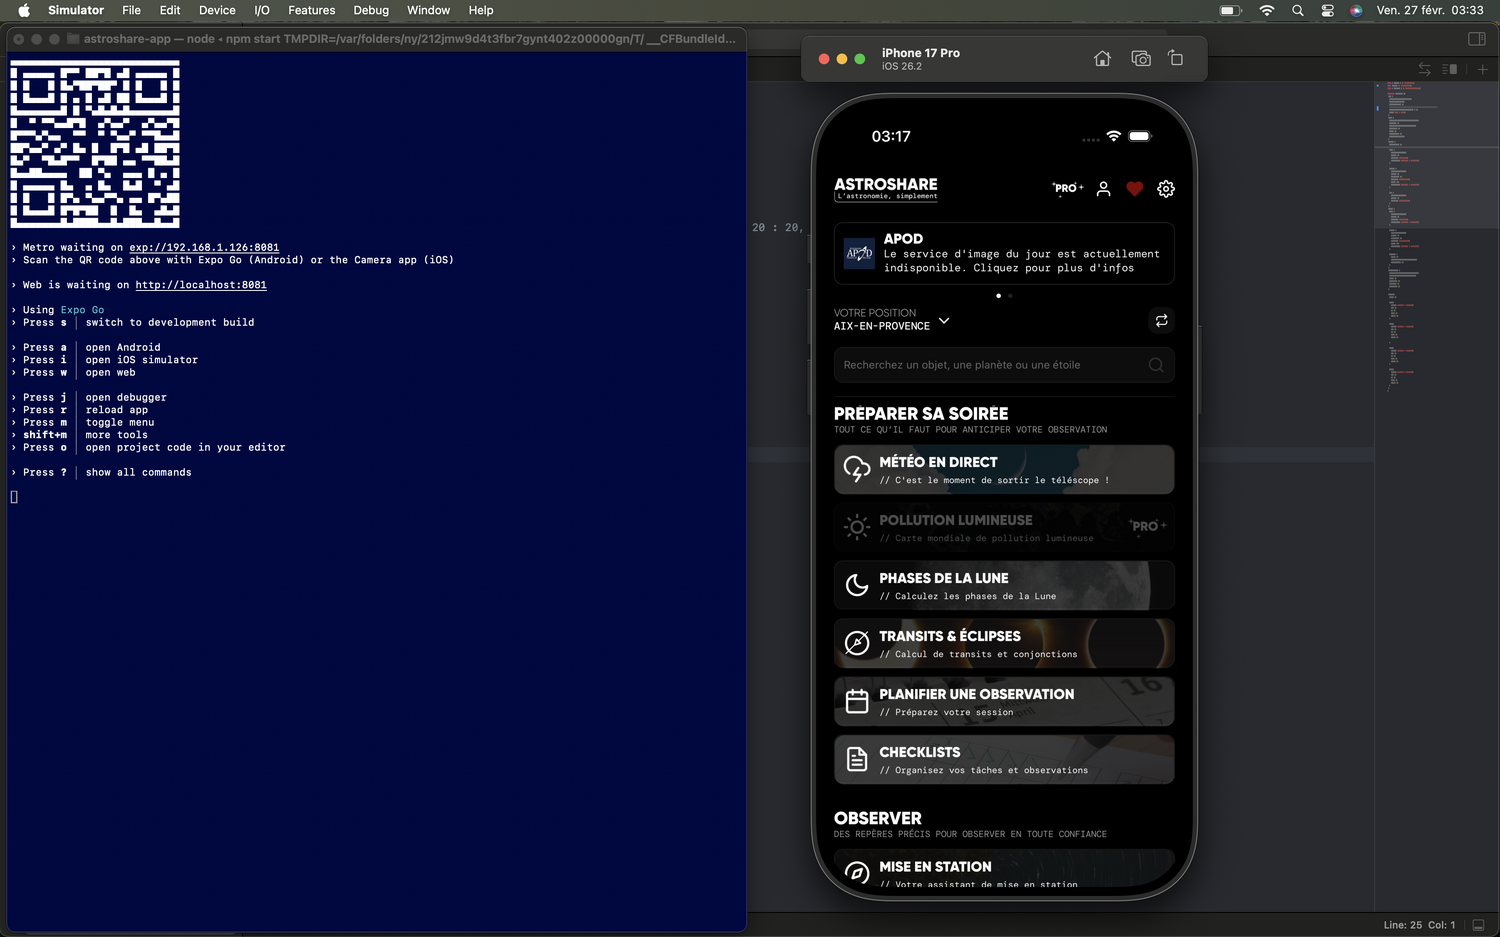Tap the PRO+ badge in the Astroshare header

1068,188
